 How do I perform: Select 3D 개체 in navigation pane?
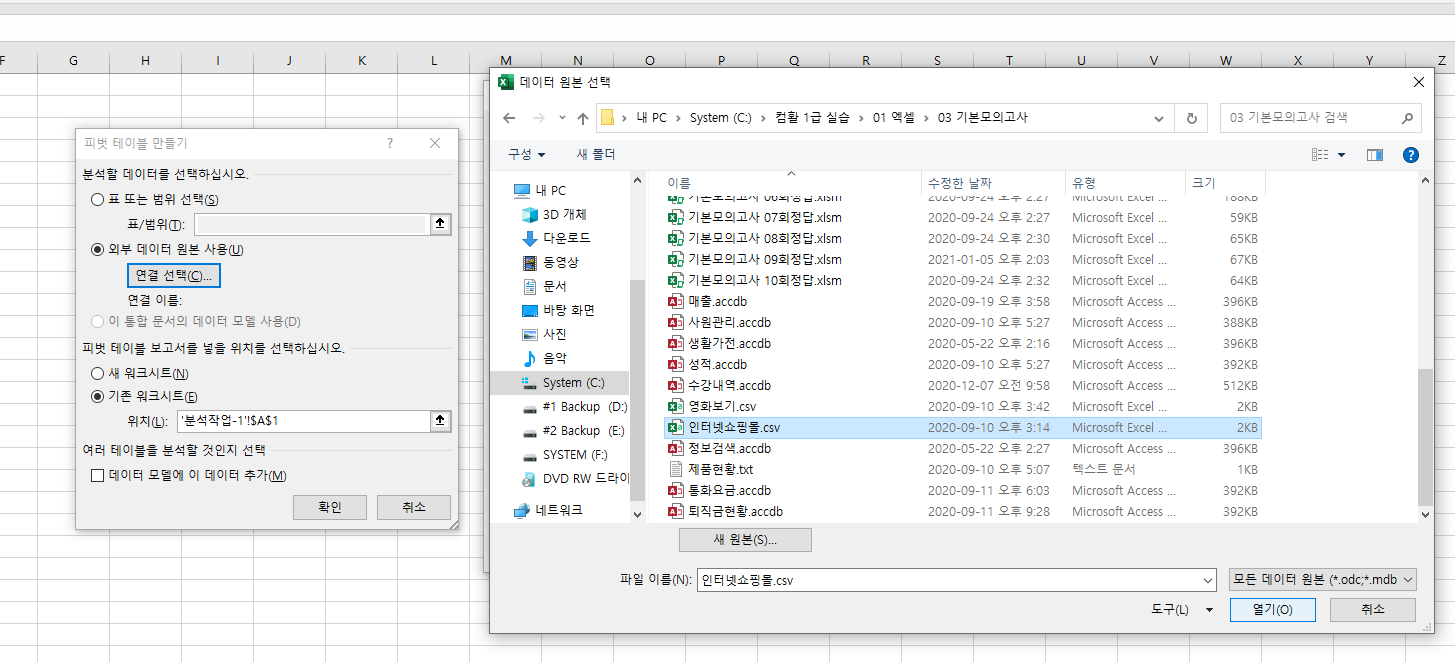563,215
